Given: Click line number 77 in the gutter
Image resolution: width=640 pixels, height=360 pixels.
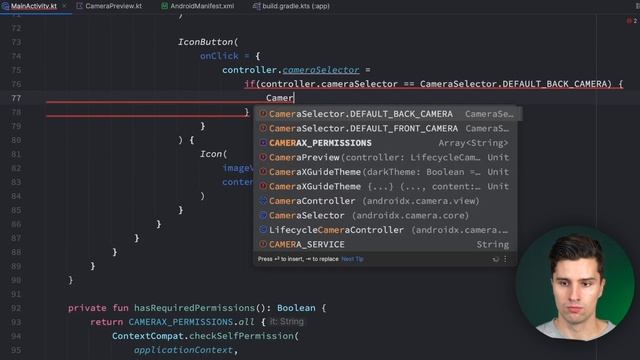Looking at the screenshot, I should (x=16, y=98).
